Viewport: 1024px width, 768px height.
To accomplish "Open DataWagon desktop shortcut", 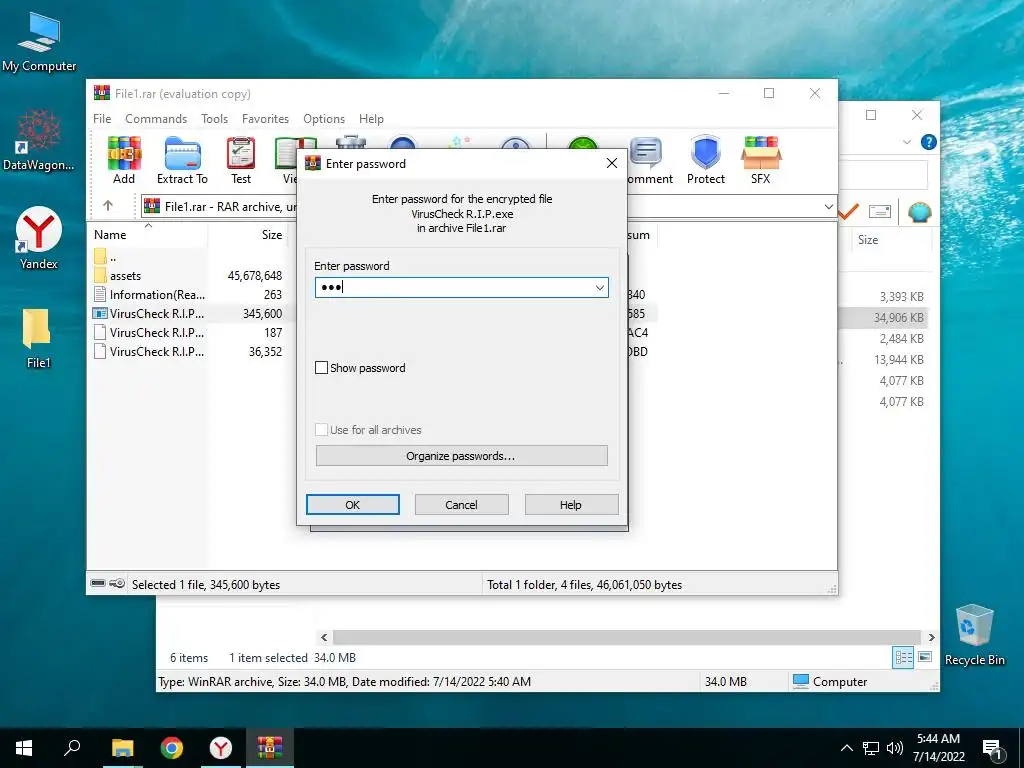I will [39, 140].
